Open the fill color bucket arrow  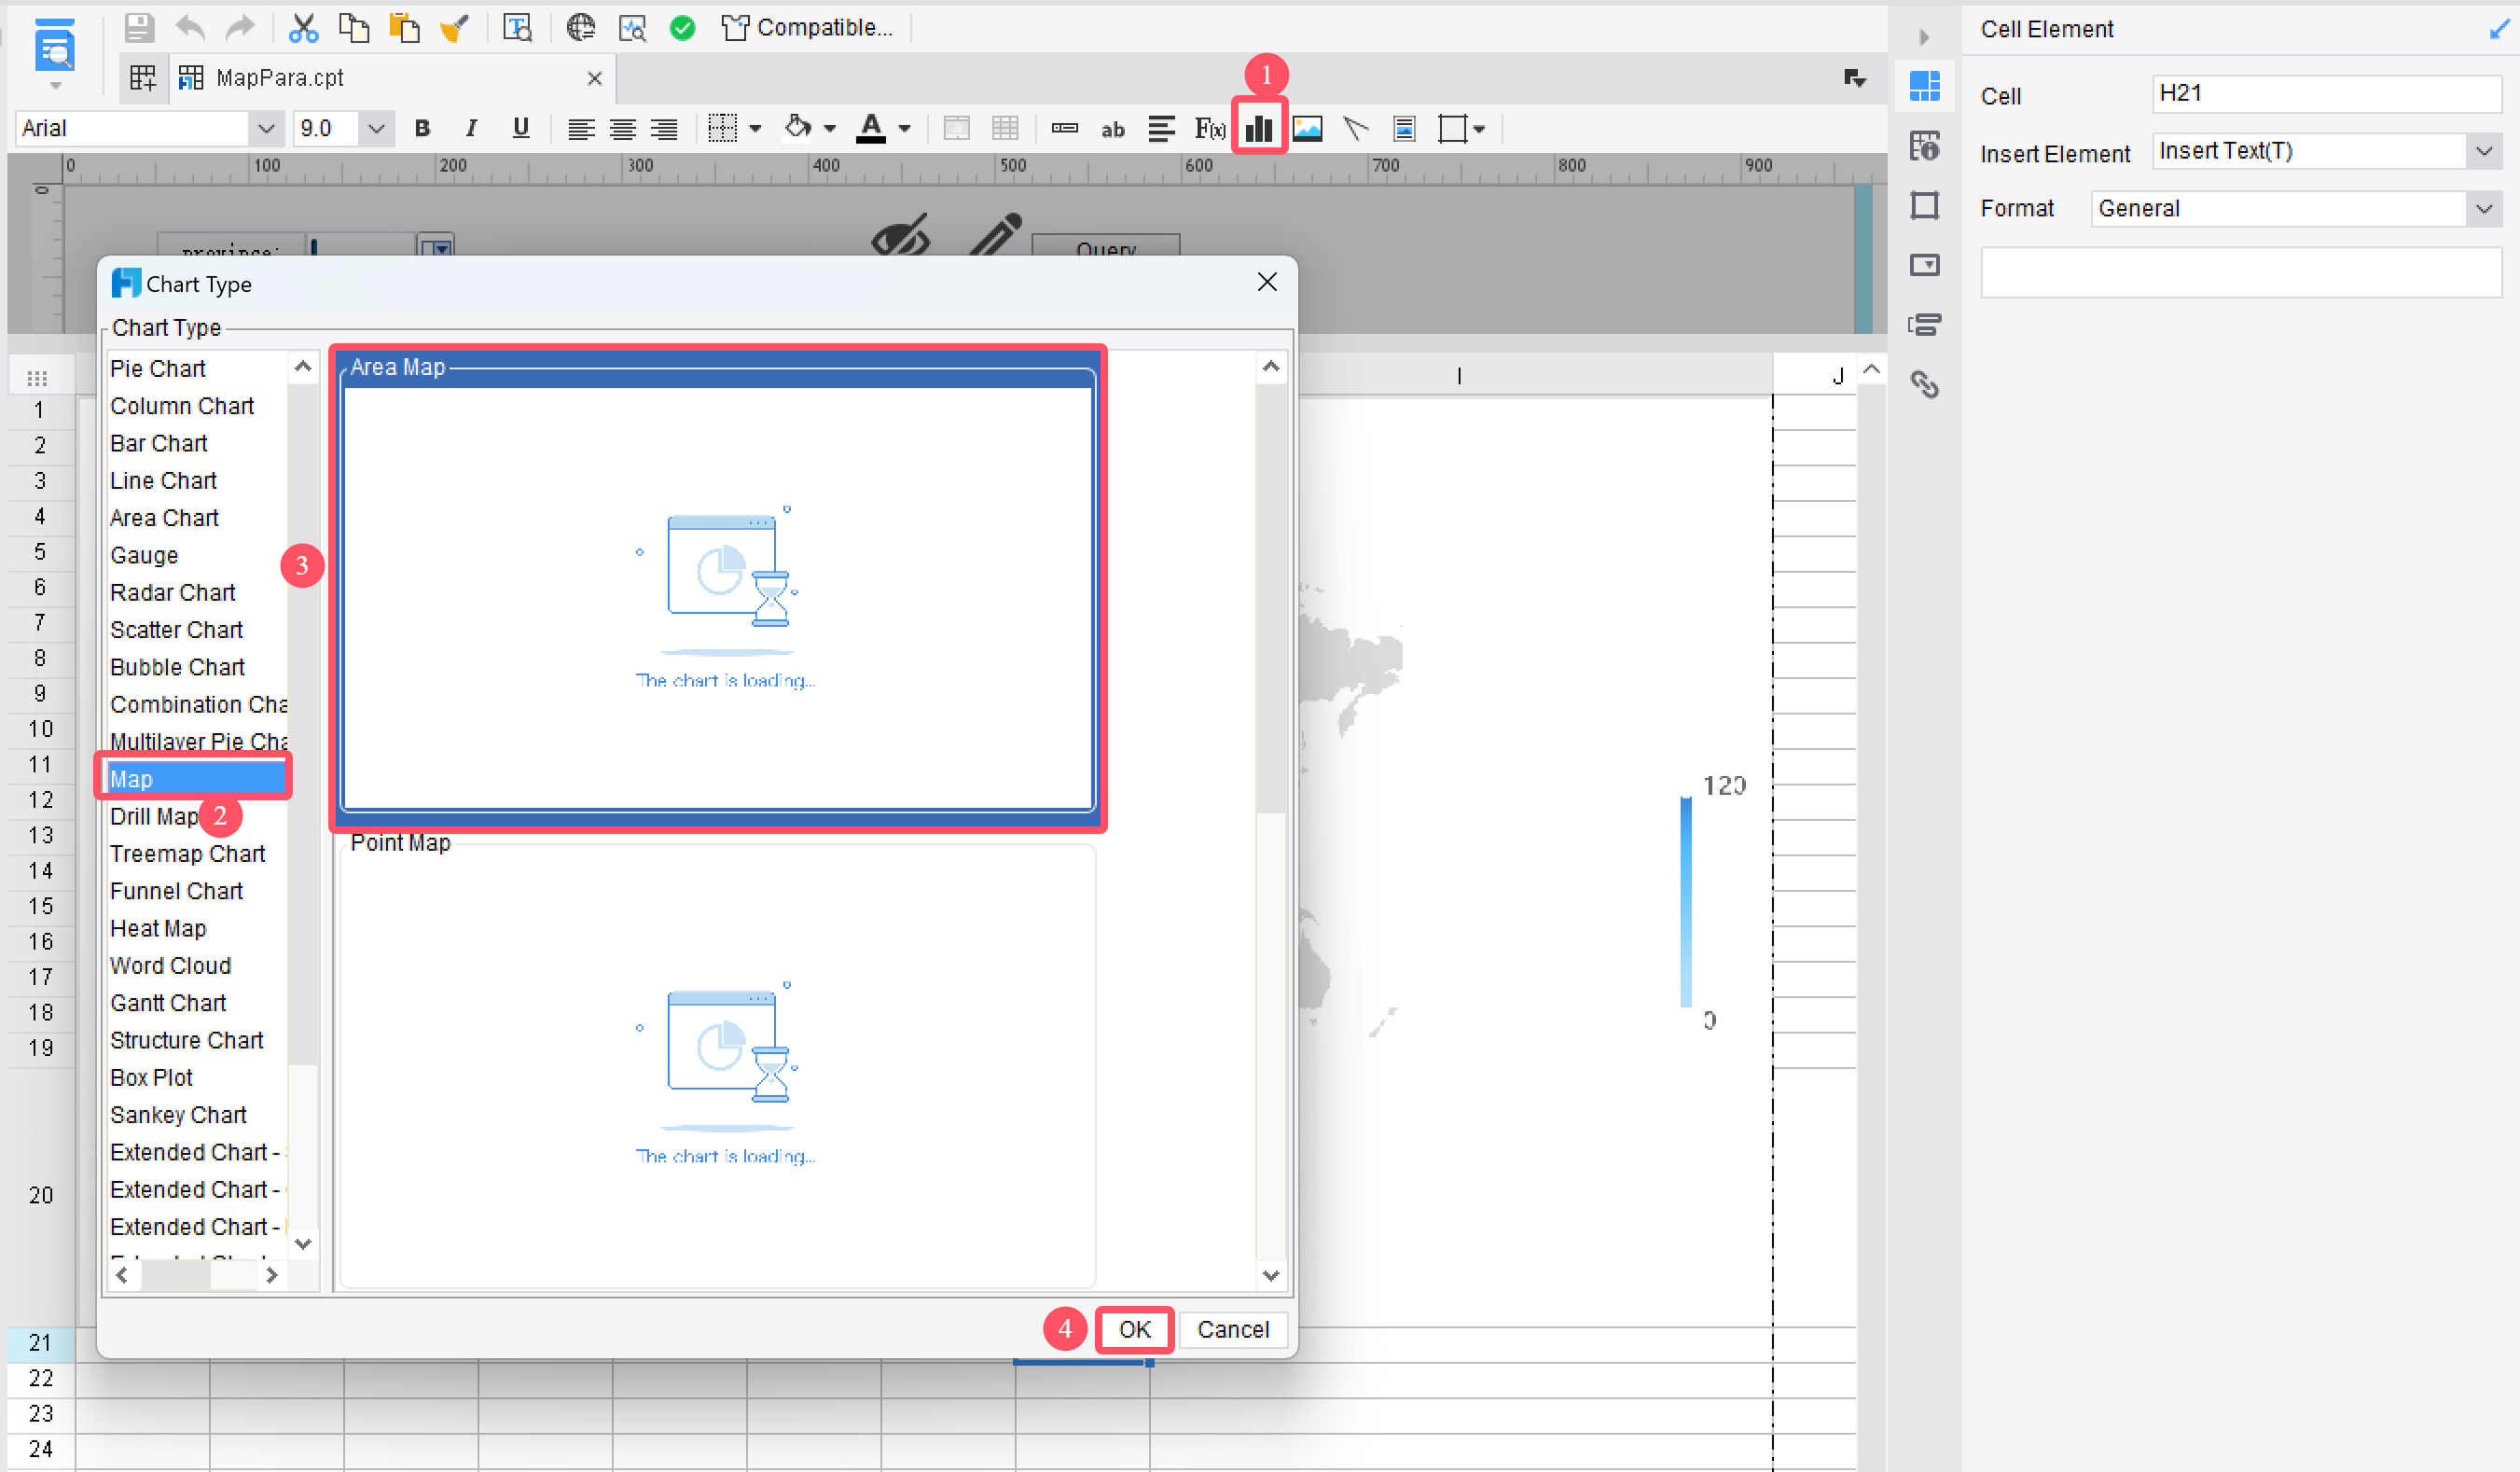[x=829, y=128]
